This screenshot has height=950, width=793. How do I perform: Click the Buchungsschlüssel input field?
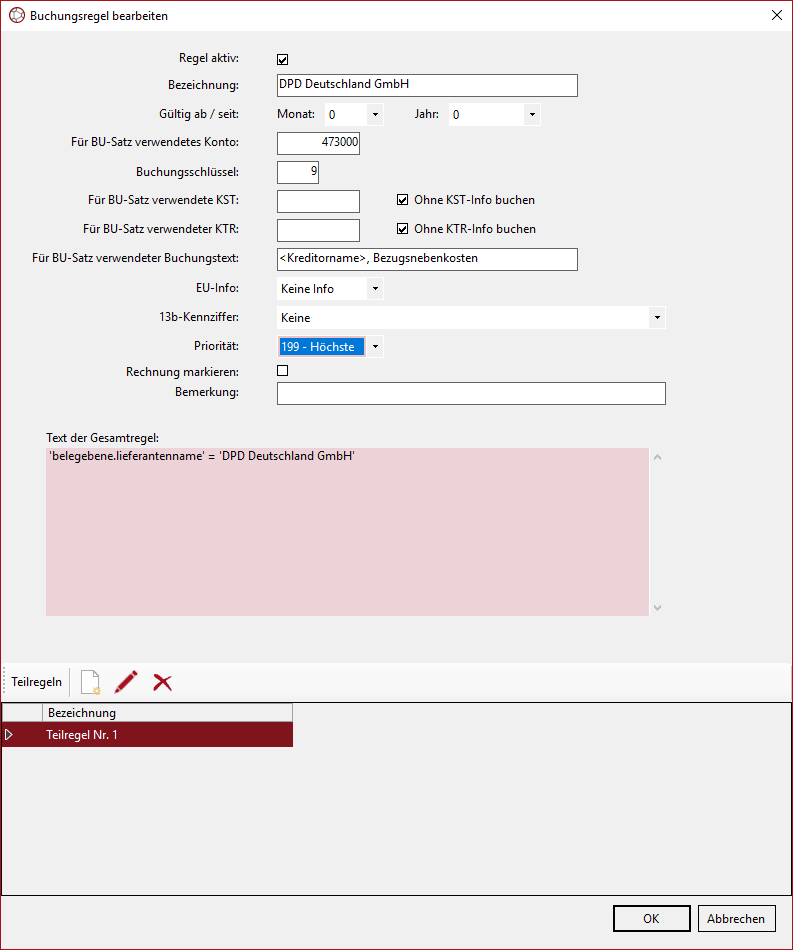pyautogui.click(x=297, y=172)
